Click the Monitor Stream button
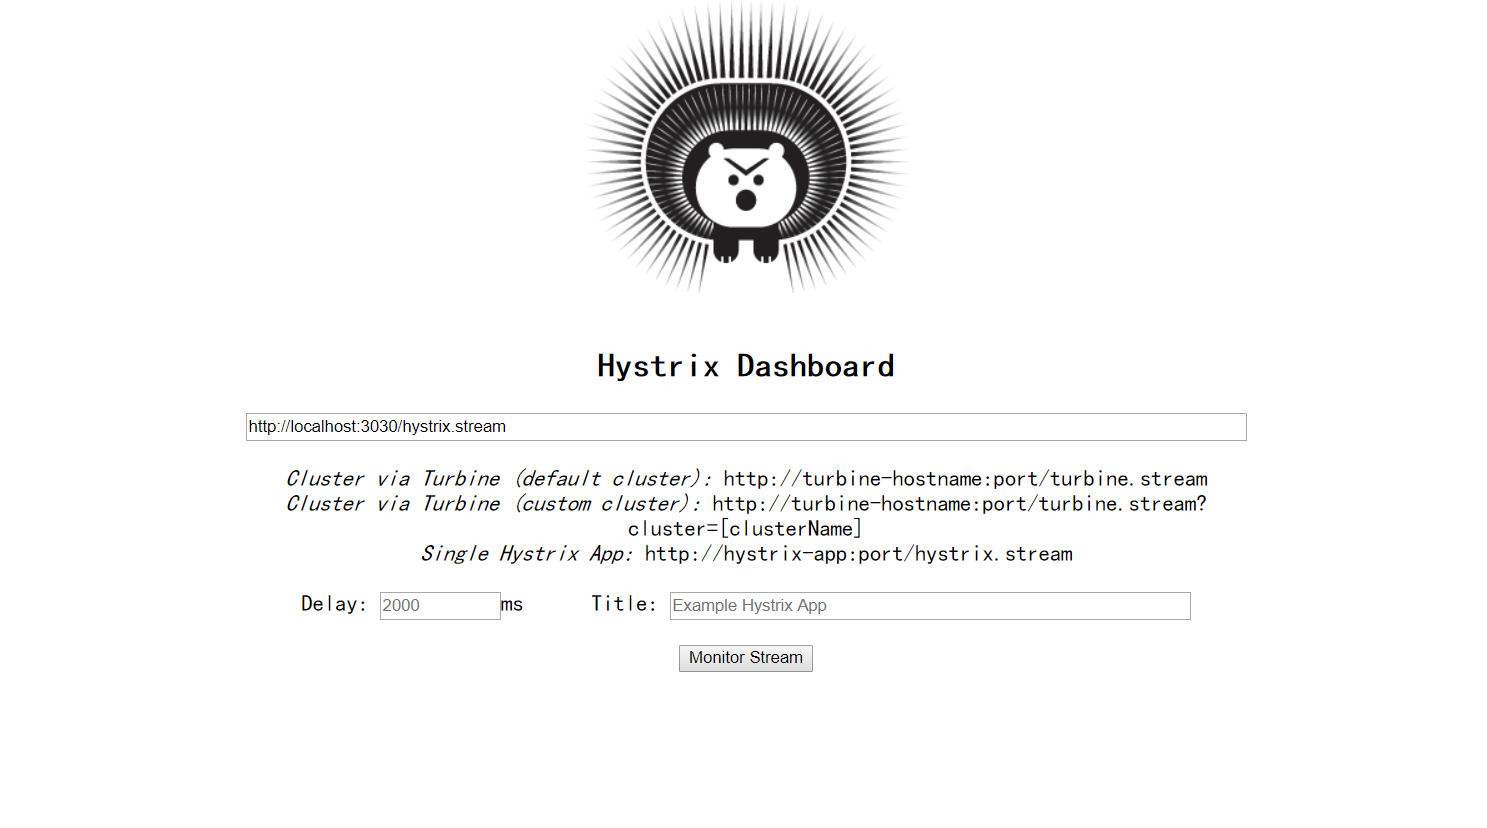This screenshot has height=828, width=1487. click(x=746, y=658)
